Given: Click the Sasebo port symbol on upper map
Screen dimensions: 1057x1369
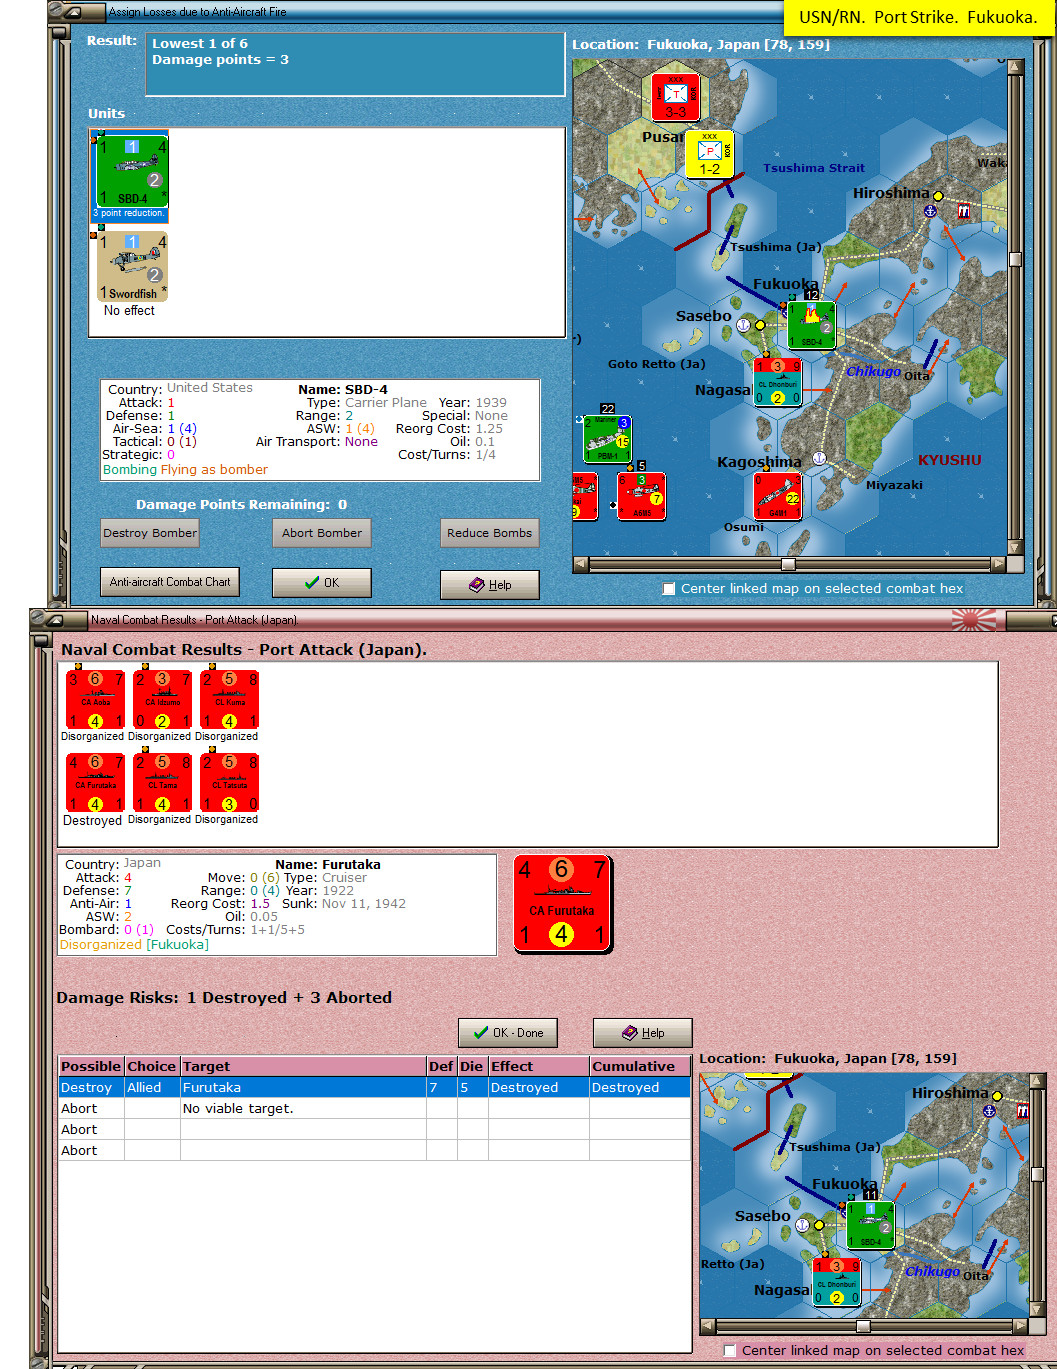Looking at the screenshot, I should coord(743,325).
